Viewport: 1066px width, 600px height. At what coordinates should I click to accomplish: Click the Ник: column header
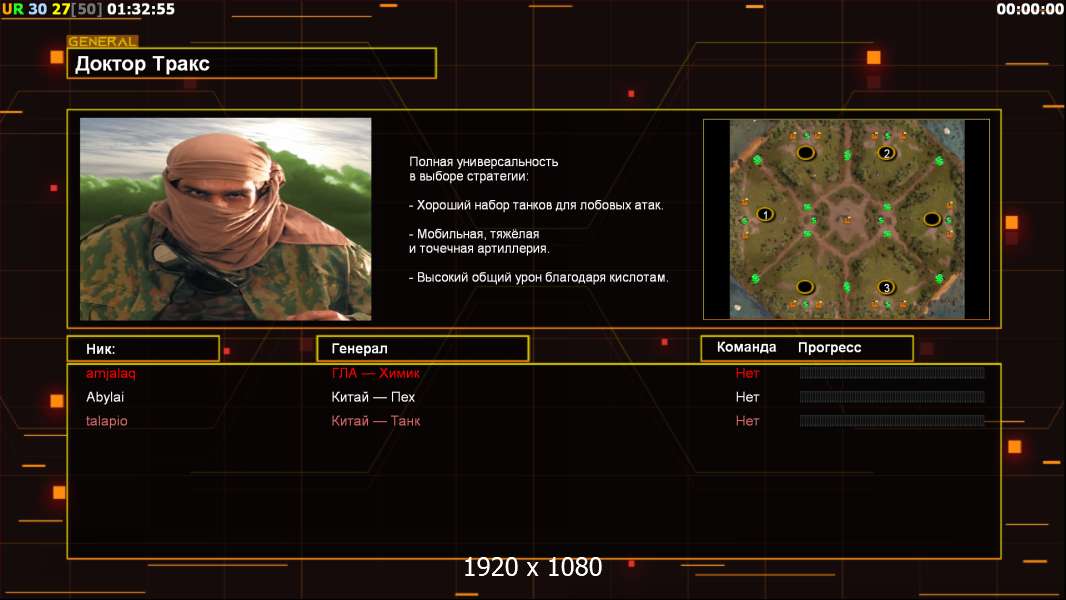tap(143, 349)
